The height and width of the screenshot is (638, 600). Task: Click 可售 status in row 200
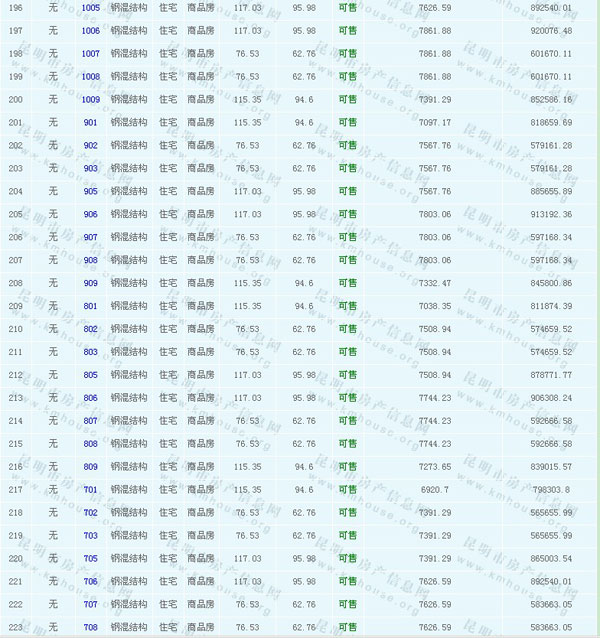pos(347,99)
